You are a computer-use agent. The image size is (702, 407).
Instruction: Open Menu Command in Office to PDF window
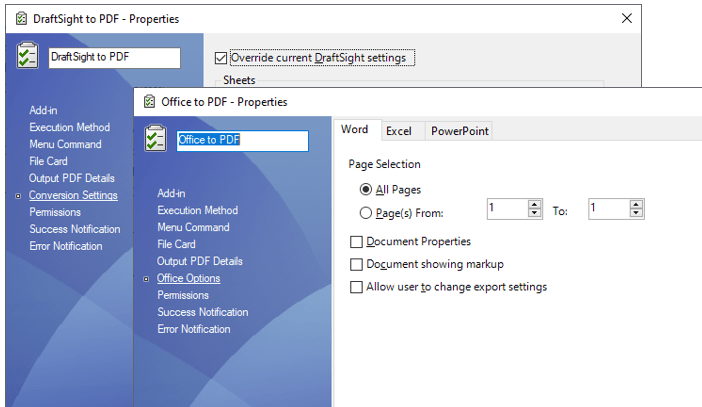[x=193, y=227]
